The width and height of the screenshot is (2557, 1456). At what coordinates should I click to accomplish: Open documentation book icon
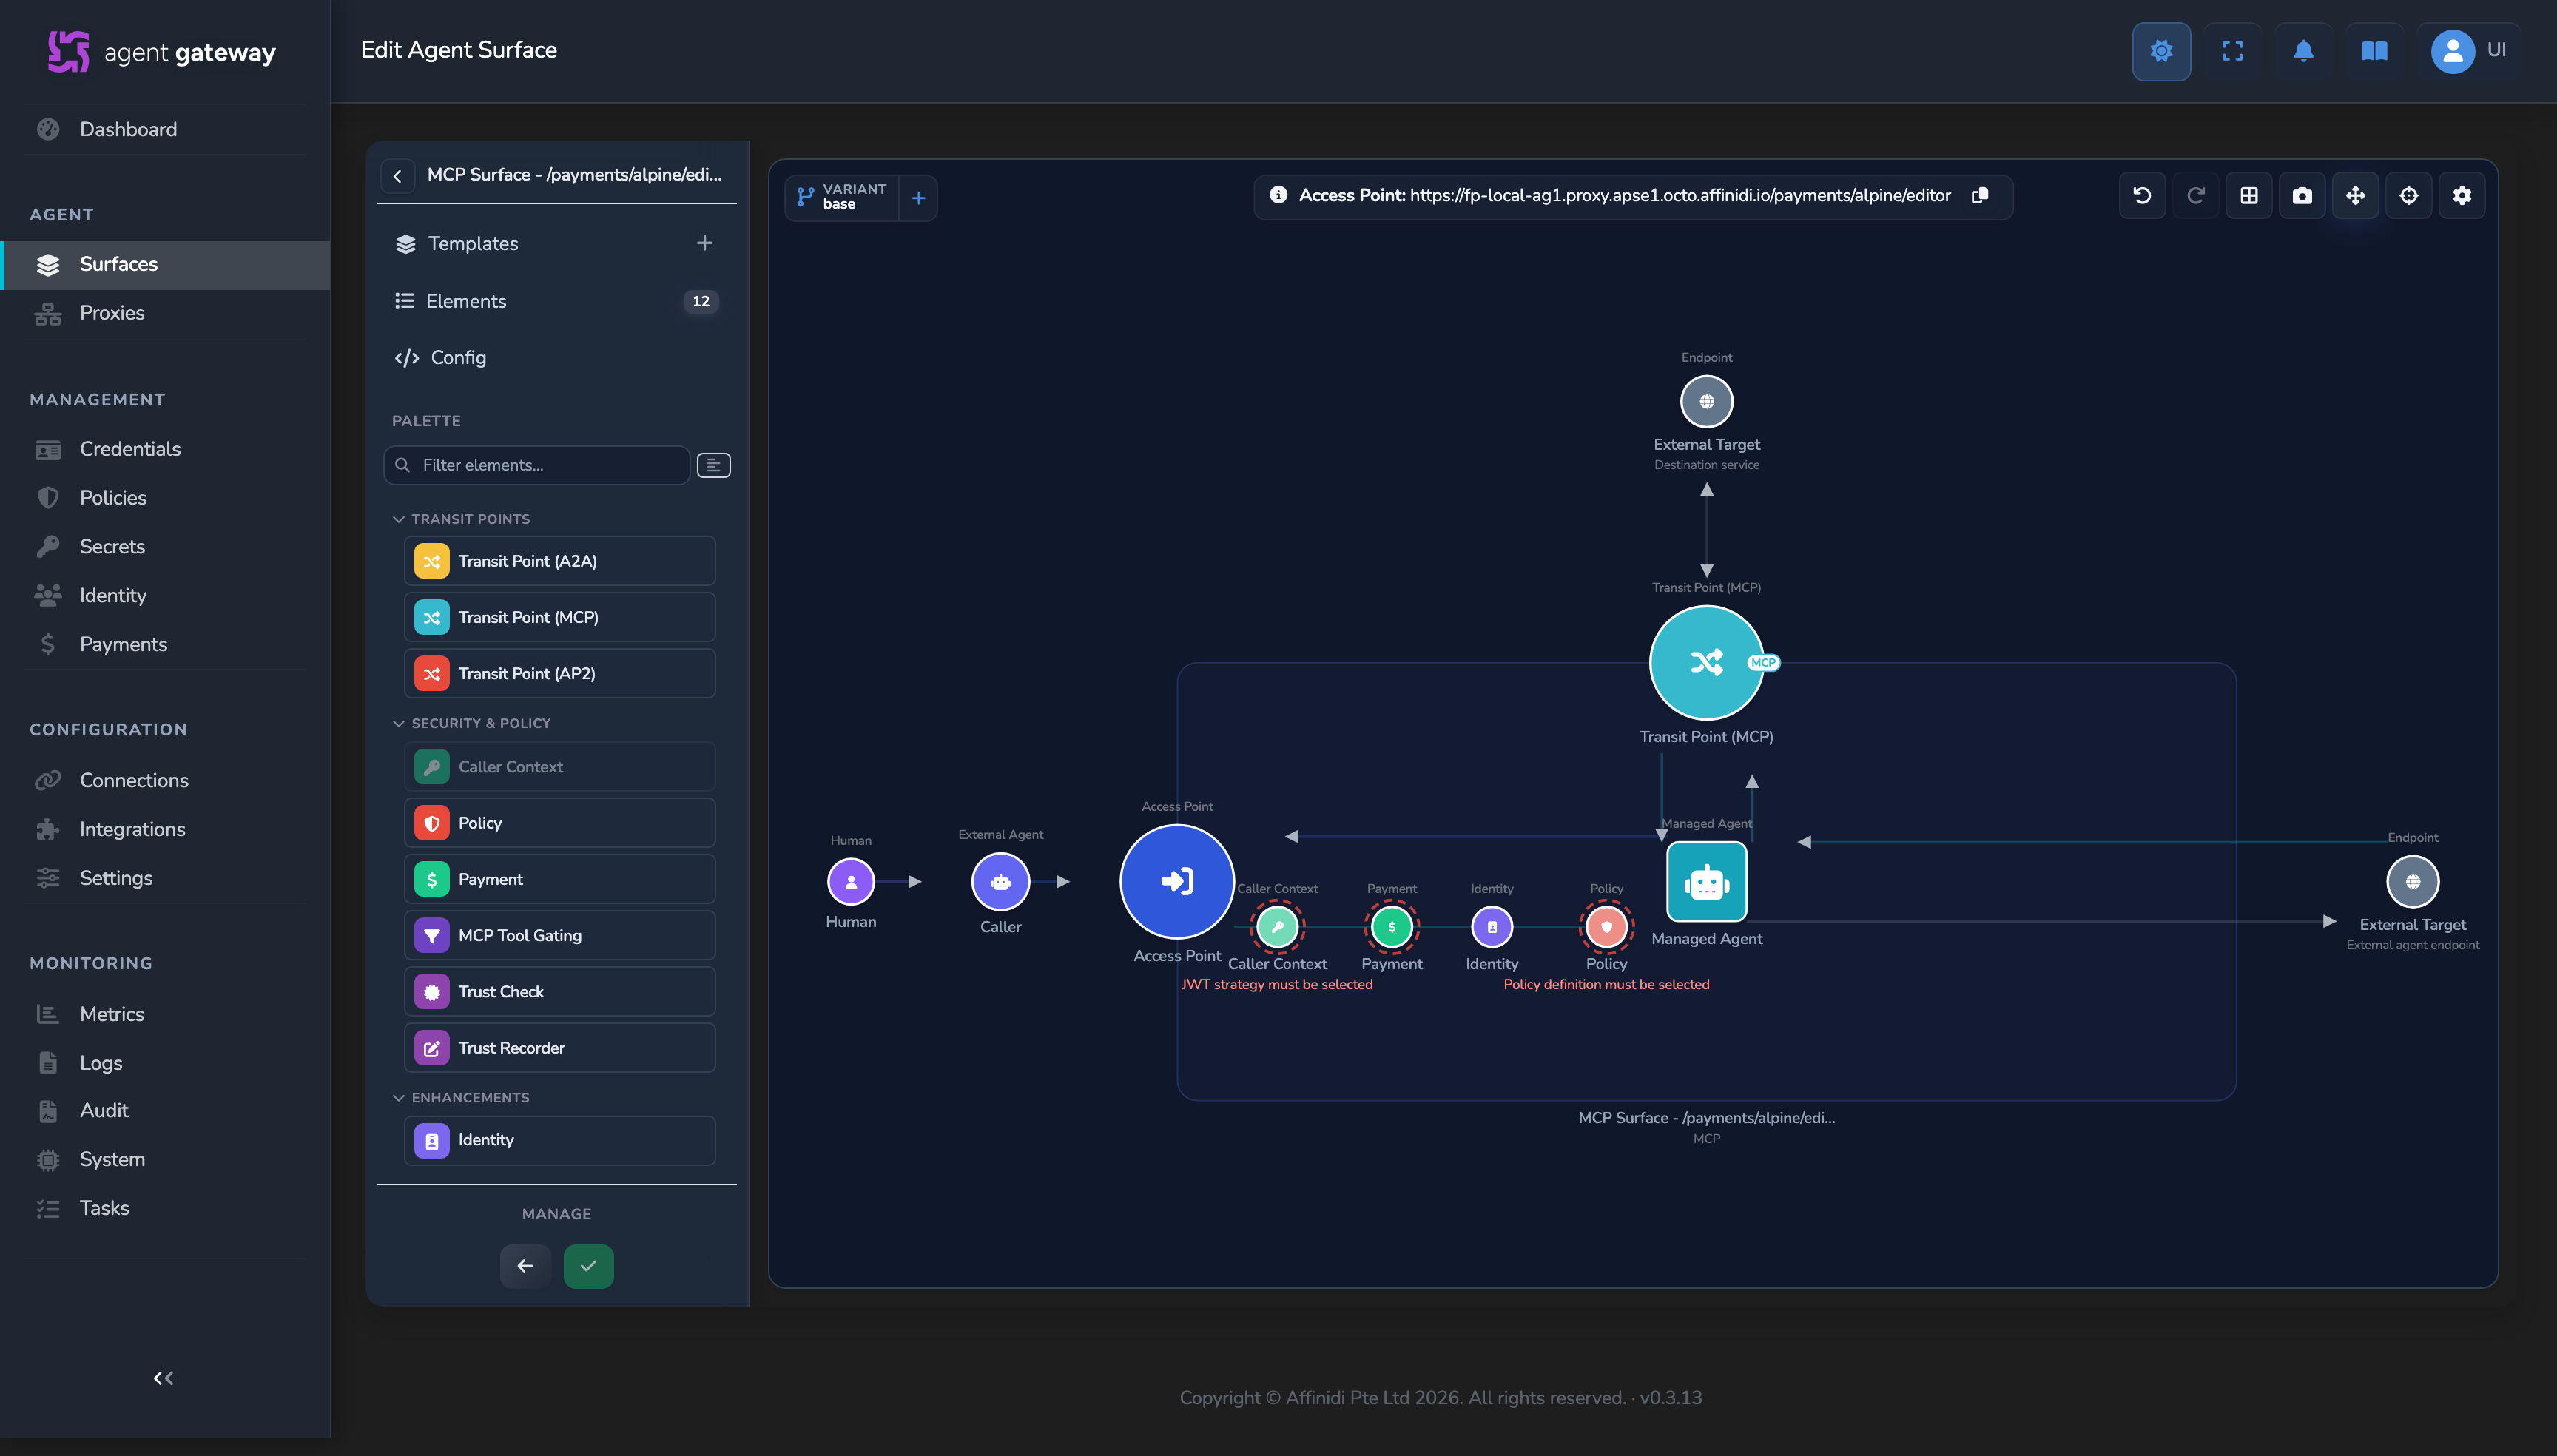pos(2374,51)
